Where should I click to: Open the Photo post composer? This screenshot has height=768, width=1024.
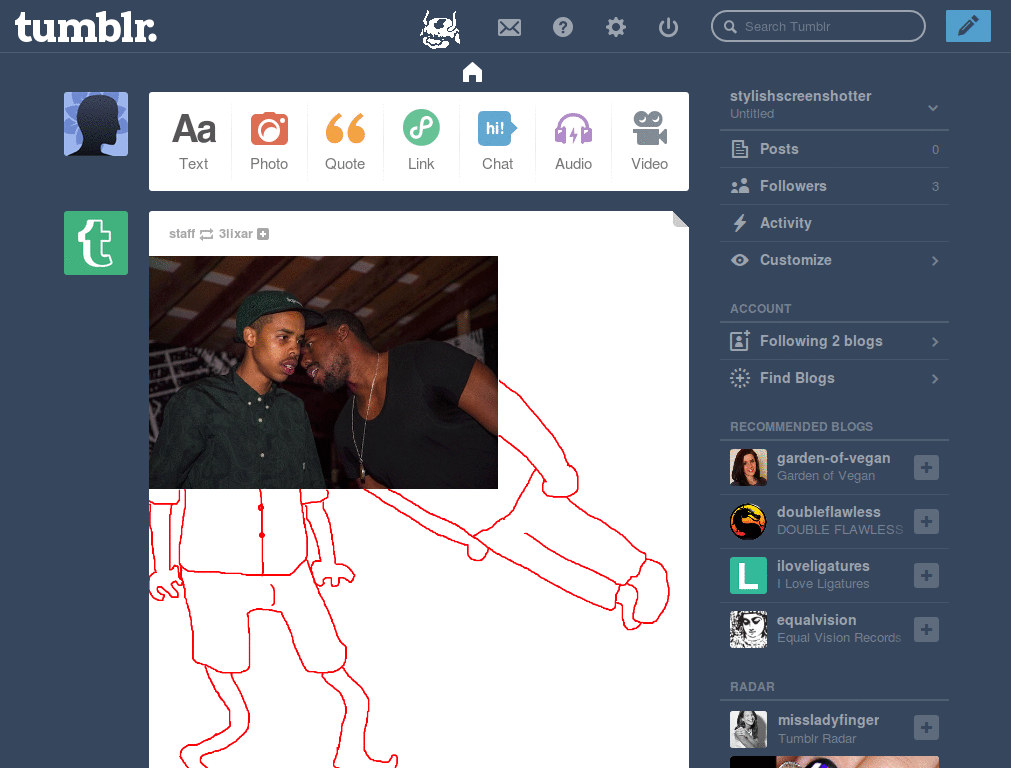click(x=269, y=140)
